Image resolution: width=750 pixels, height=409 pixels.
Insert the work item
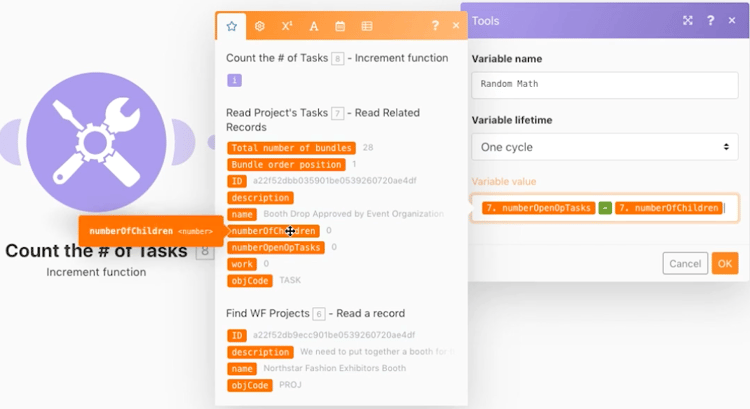(x=242, y=264)
